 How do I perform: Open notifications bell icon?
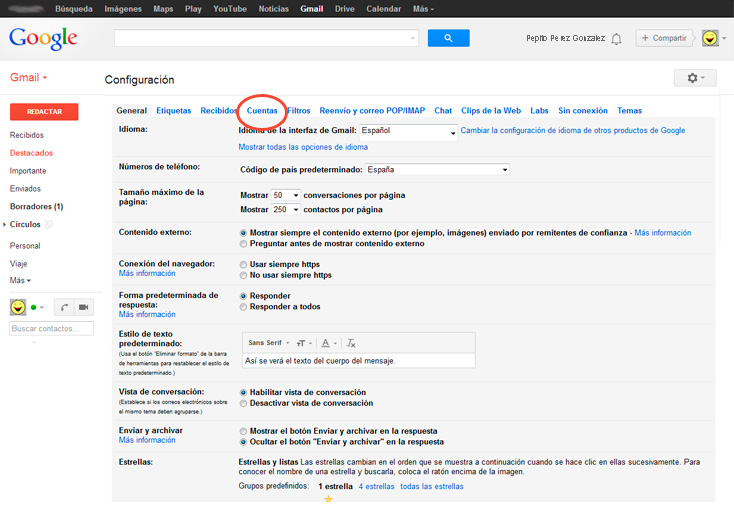tap(617, 39)
